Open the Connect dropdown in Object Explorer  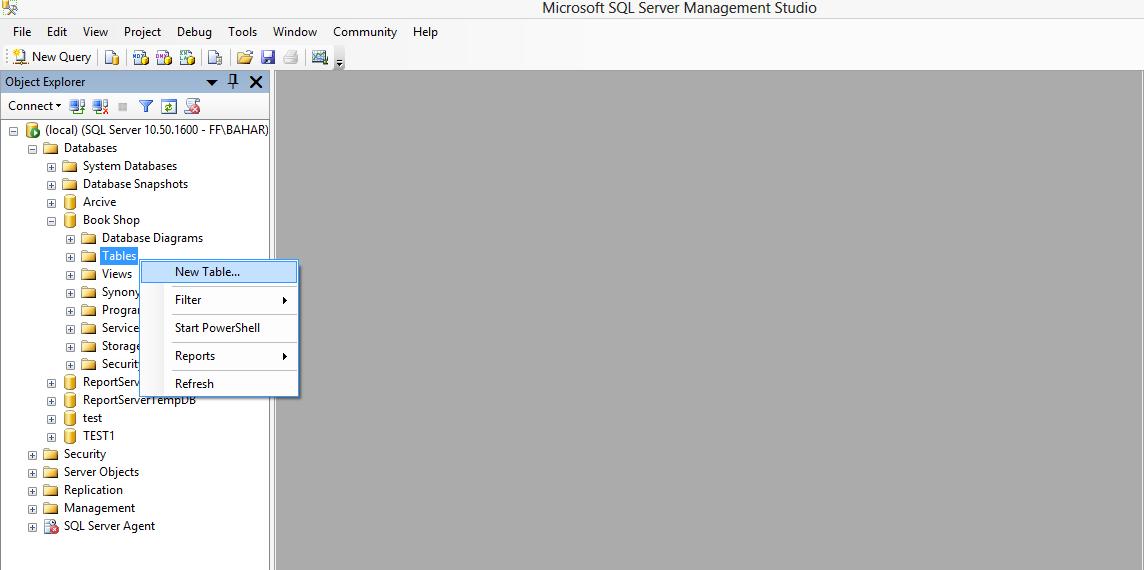pos(35,106)
